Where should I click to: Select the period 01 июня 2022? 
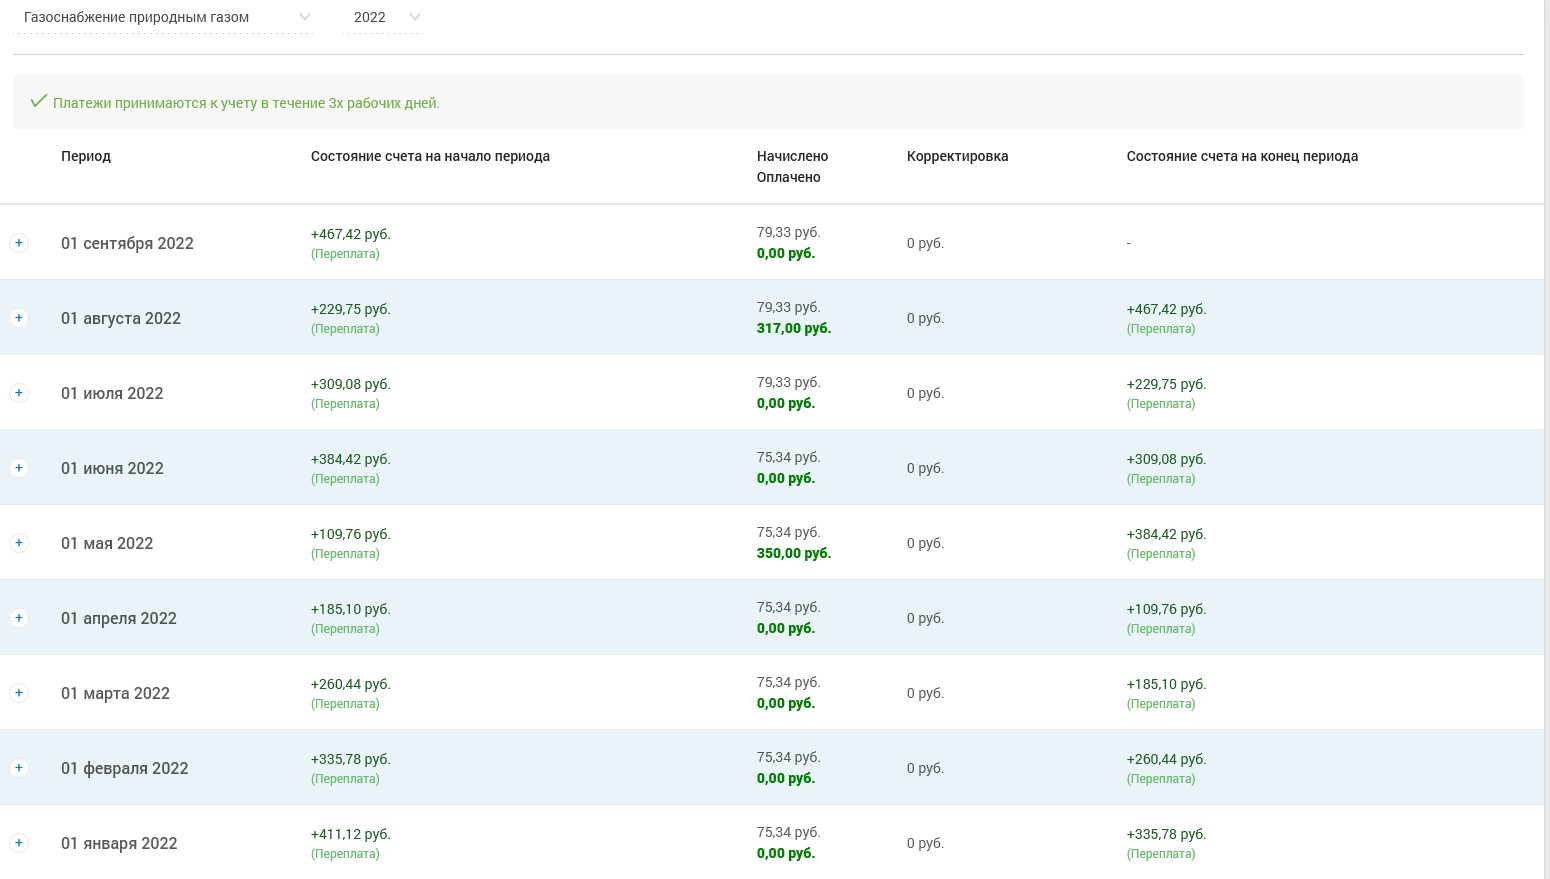[x=112, y=468]
